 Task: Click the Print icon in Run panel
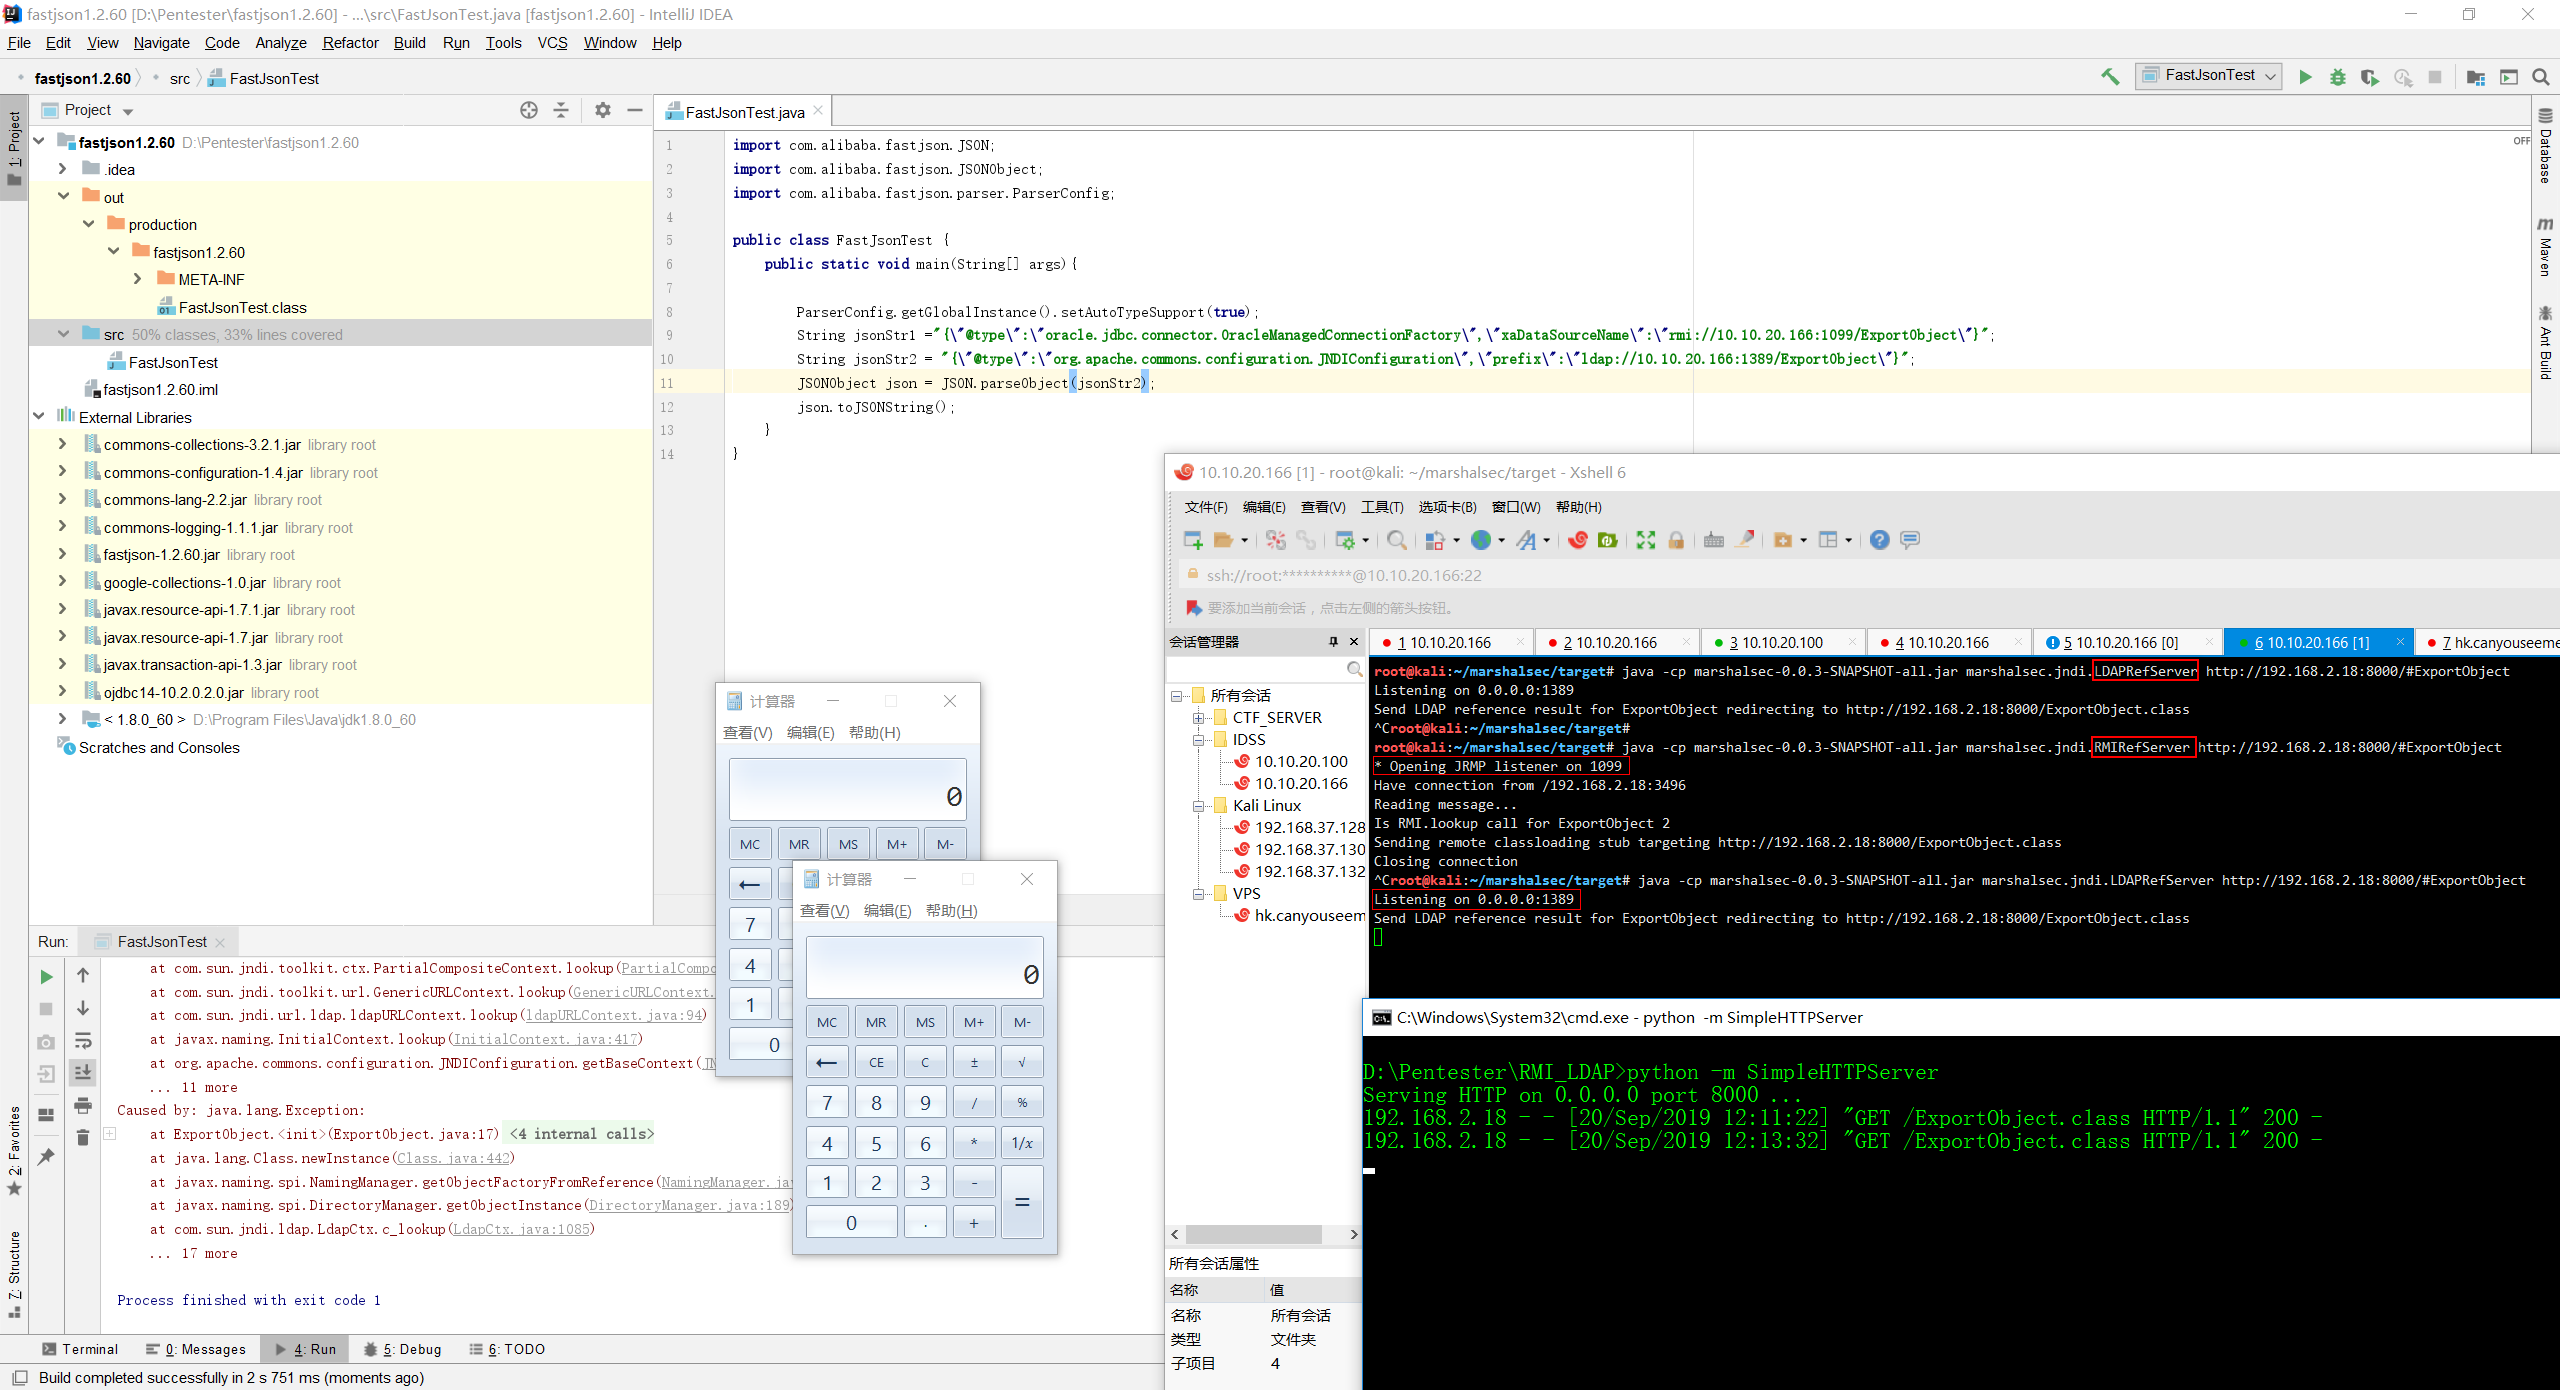pyautogui.click(x=83, y=1105)
